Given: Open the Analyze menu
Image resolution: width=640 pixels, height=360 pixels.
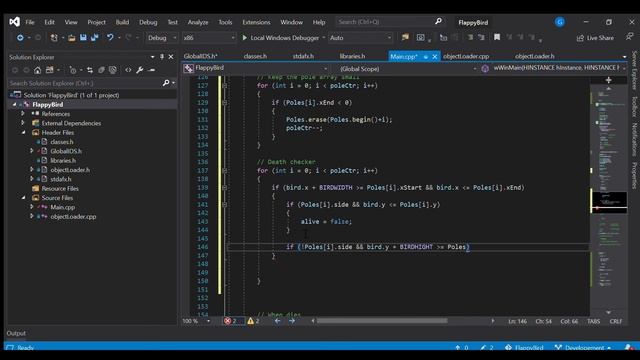Looking at the screenshot, I should [198, 22].
